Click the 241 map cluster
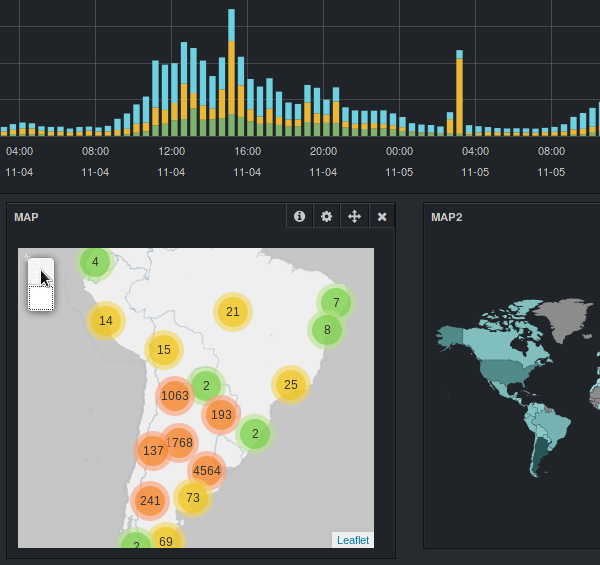The height and width of the screenshot is (565, 600). tap(150, 500)
